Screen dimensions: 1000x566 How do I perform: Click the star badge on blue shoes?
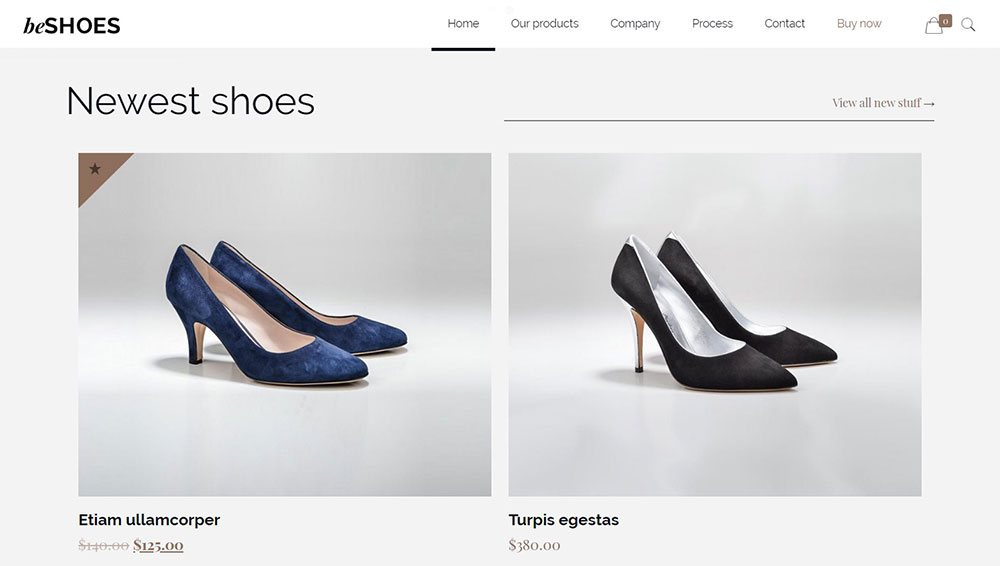[96, 168]
